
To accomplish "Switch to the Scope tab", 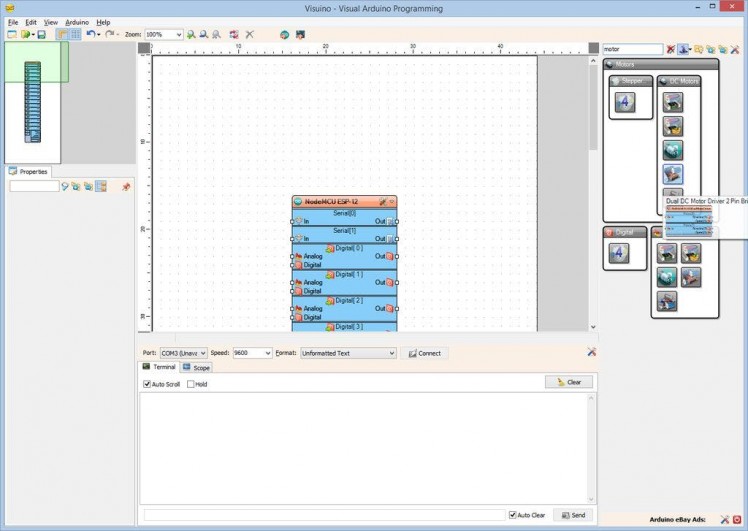I will (x=196, y=368).
